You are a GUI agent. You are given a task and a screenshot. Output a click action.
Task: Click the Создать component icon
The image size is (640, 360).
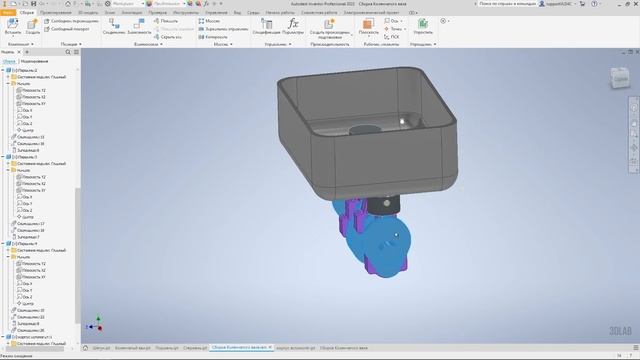[33, 26]
